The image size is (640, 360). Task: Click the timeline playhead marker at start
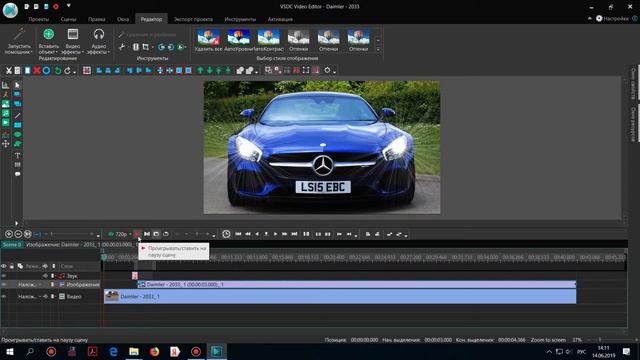pyautogui.click(x=104, y=257)
